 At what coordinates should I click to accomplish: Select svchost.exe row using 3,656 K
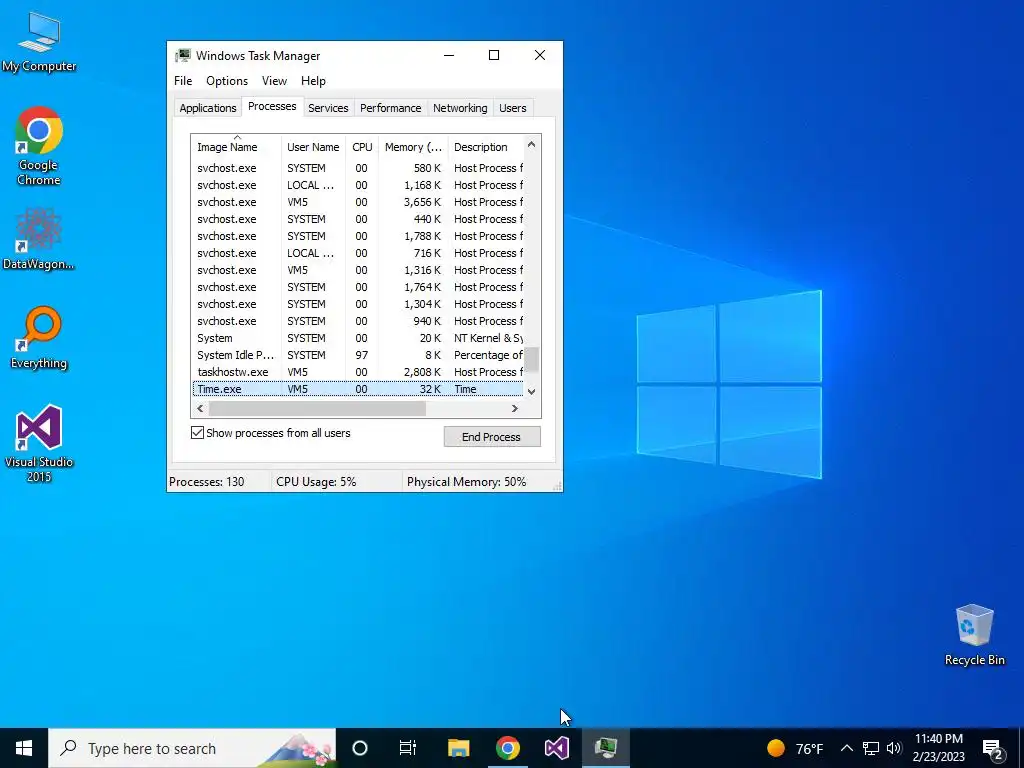click(x=358, y=202)
